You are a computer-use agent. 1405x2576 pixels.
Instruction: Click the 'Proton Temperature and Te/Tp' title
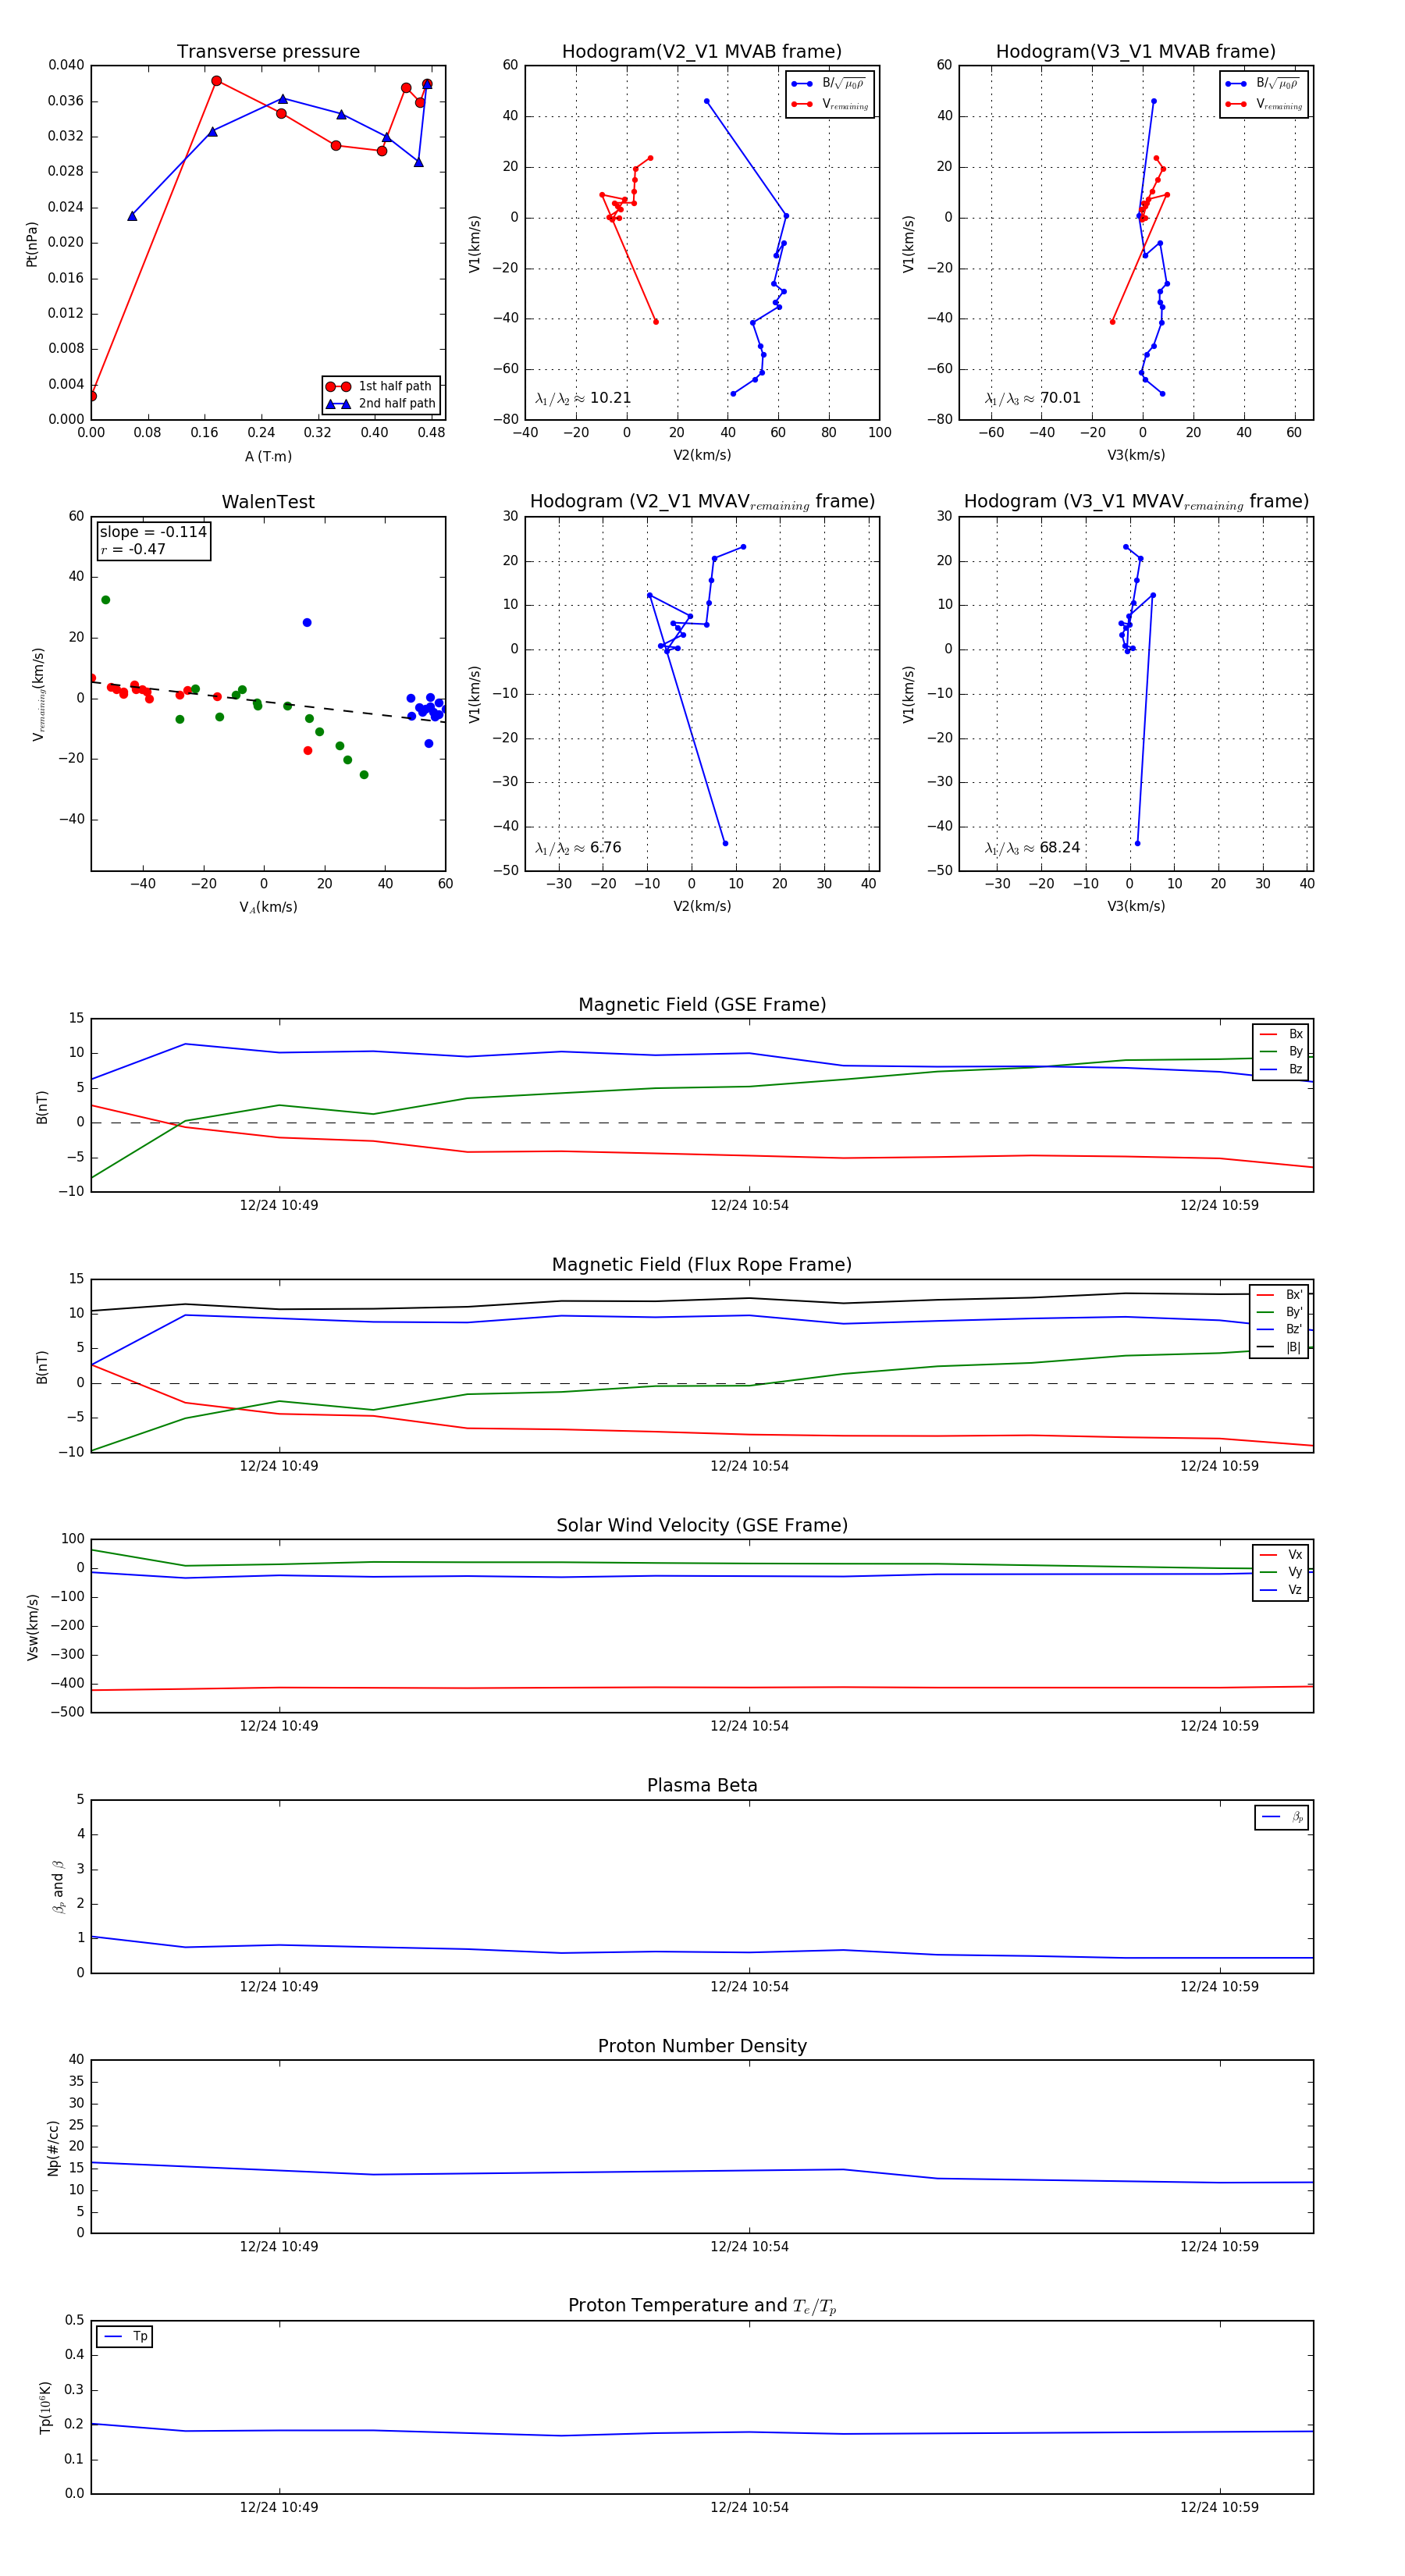702,2305
